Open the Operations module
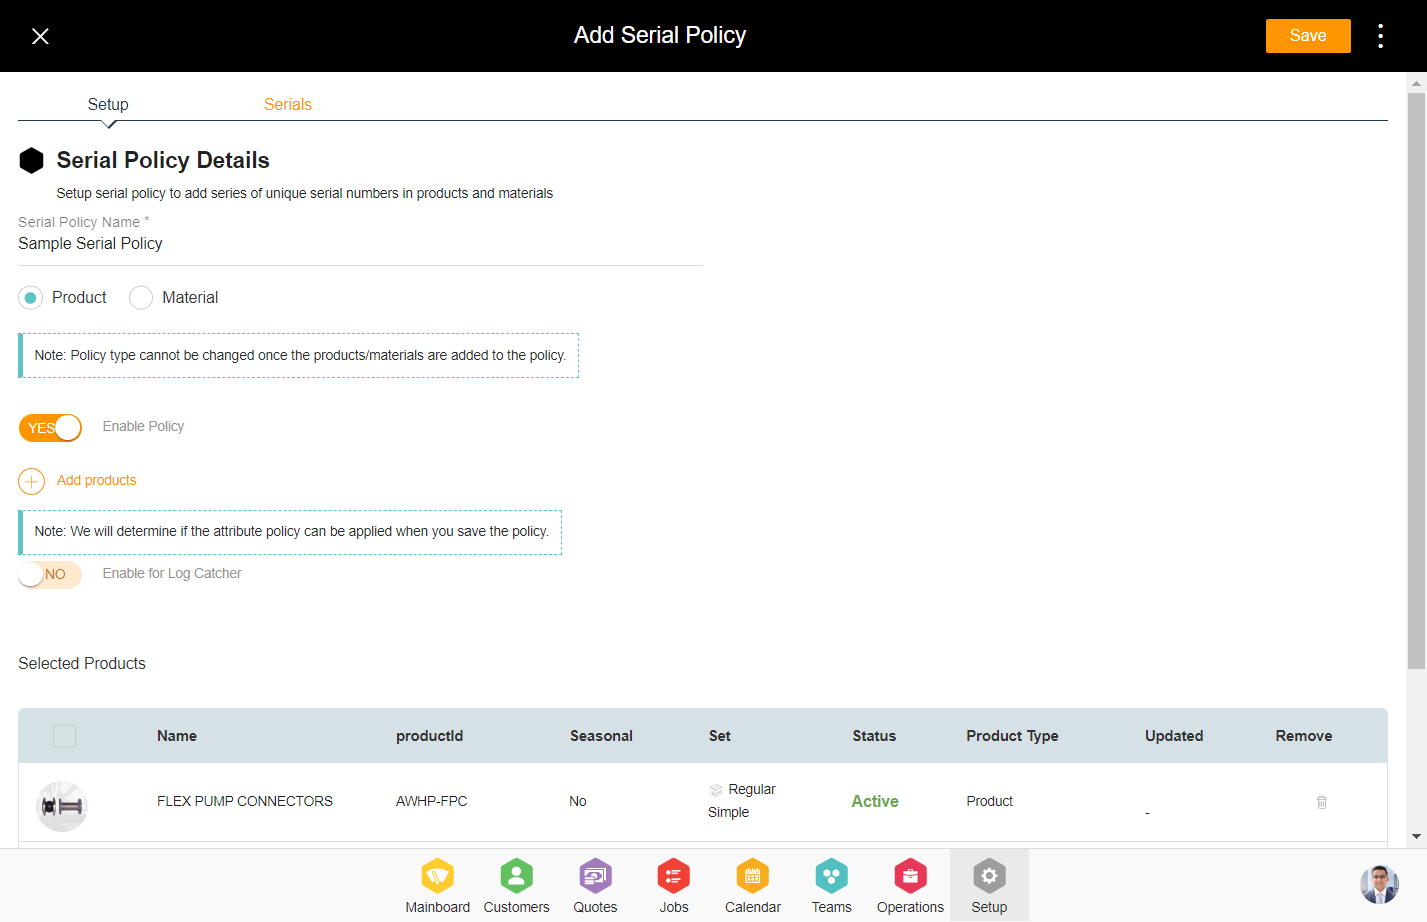This screenshot has height=922, width=1427. (x=910, y=886)
